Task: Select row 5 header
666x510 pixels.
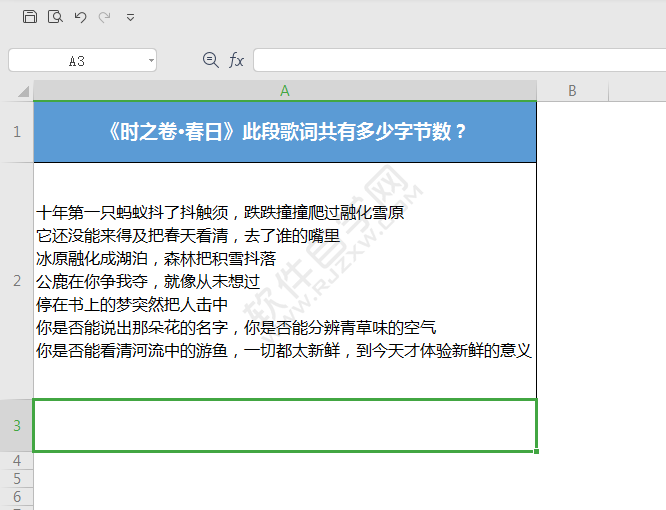Action: point(17,478)
